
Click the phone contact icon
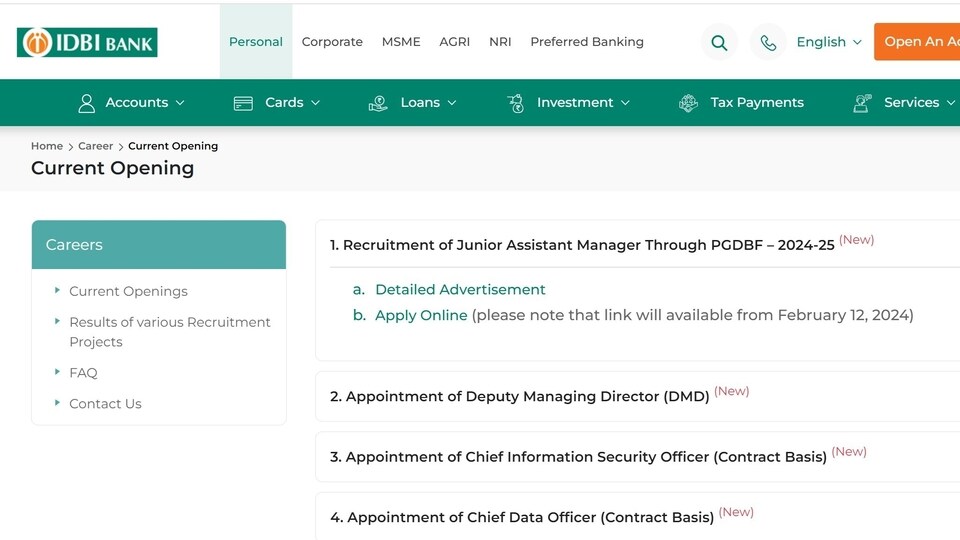tap(768, 42)
